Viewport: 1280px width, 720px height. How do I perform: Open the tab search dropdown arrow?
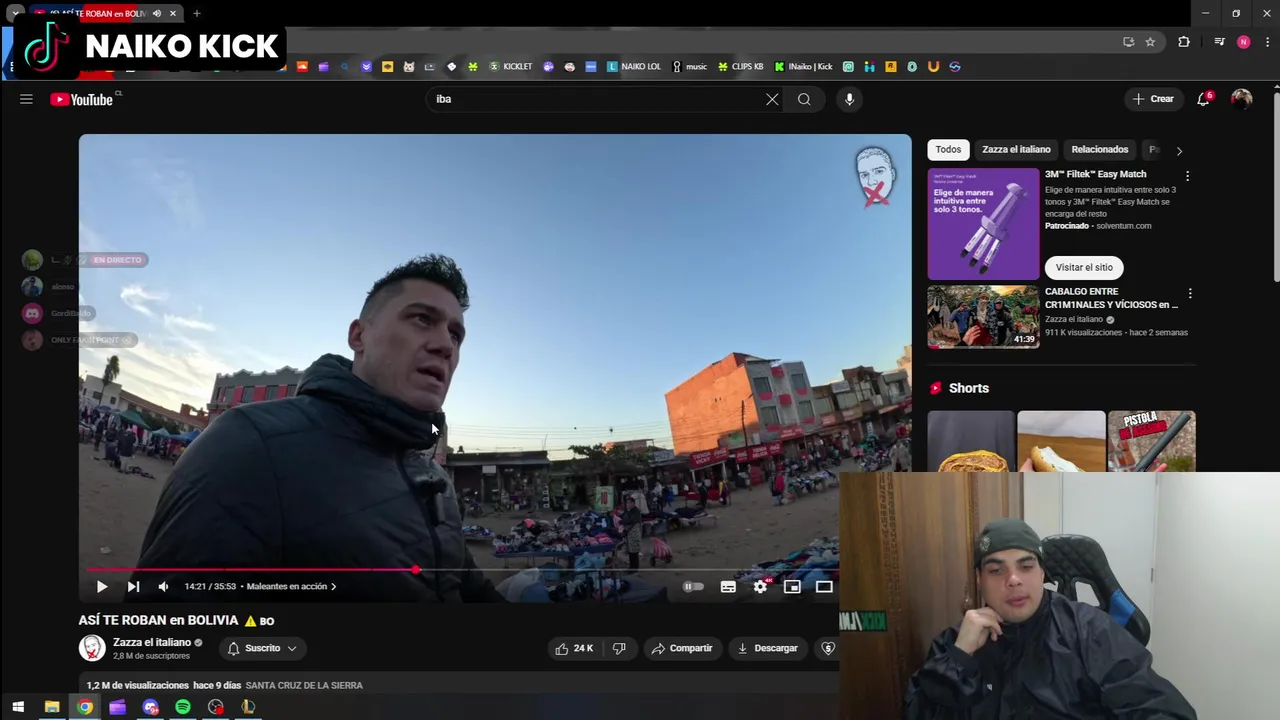point(15,14)
